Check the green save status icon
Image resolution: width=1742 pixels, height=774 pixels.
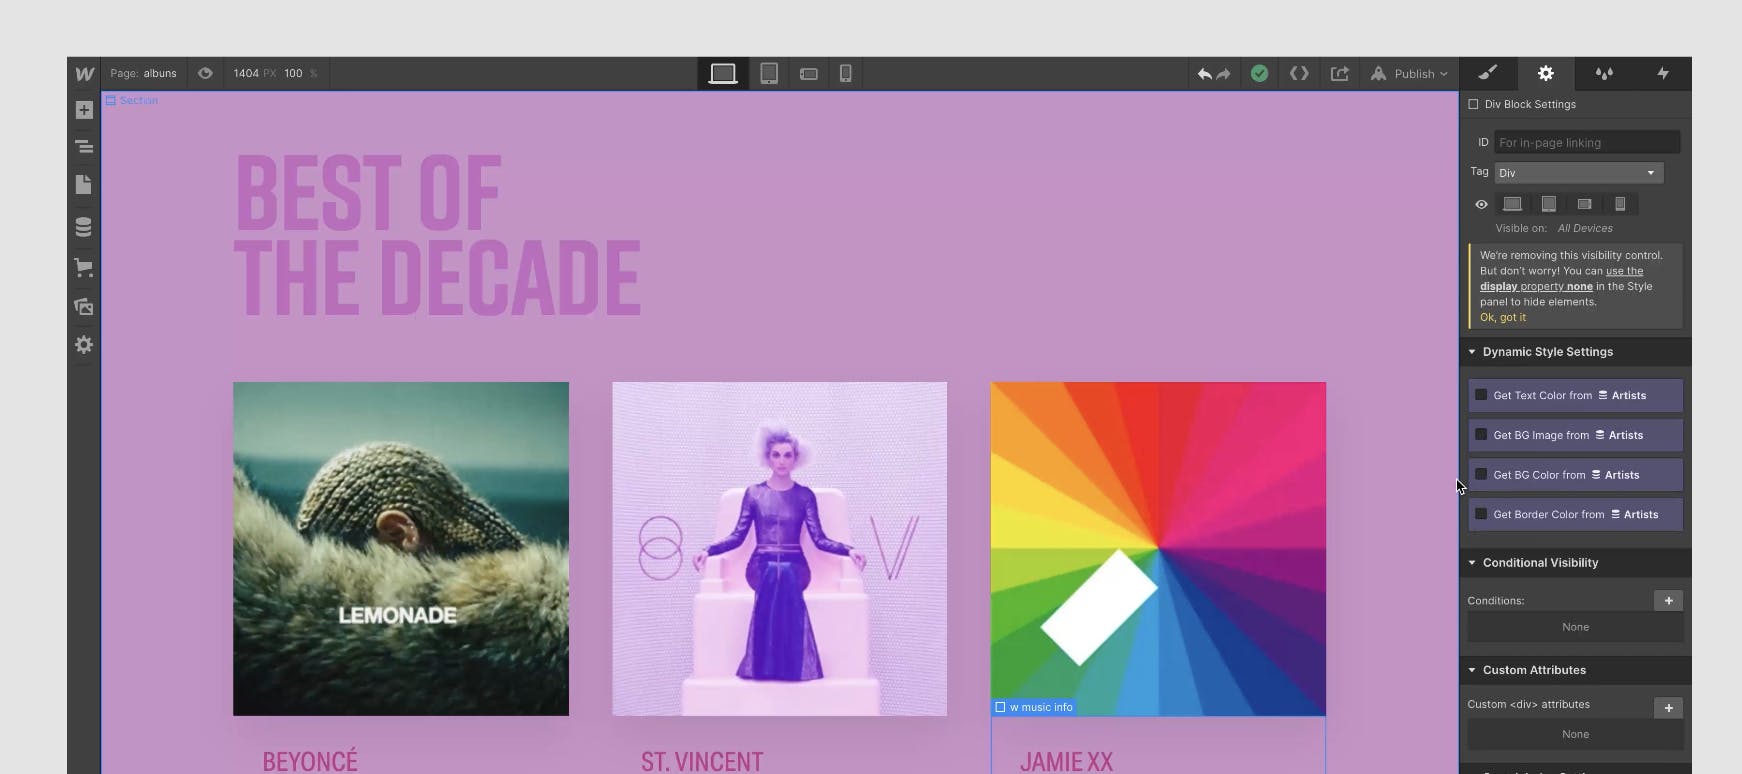click(x=1260, y=73)
